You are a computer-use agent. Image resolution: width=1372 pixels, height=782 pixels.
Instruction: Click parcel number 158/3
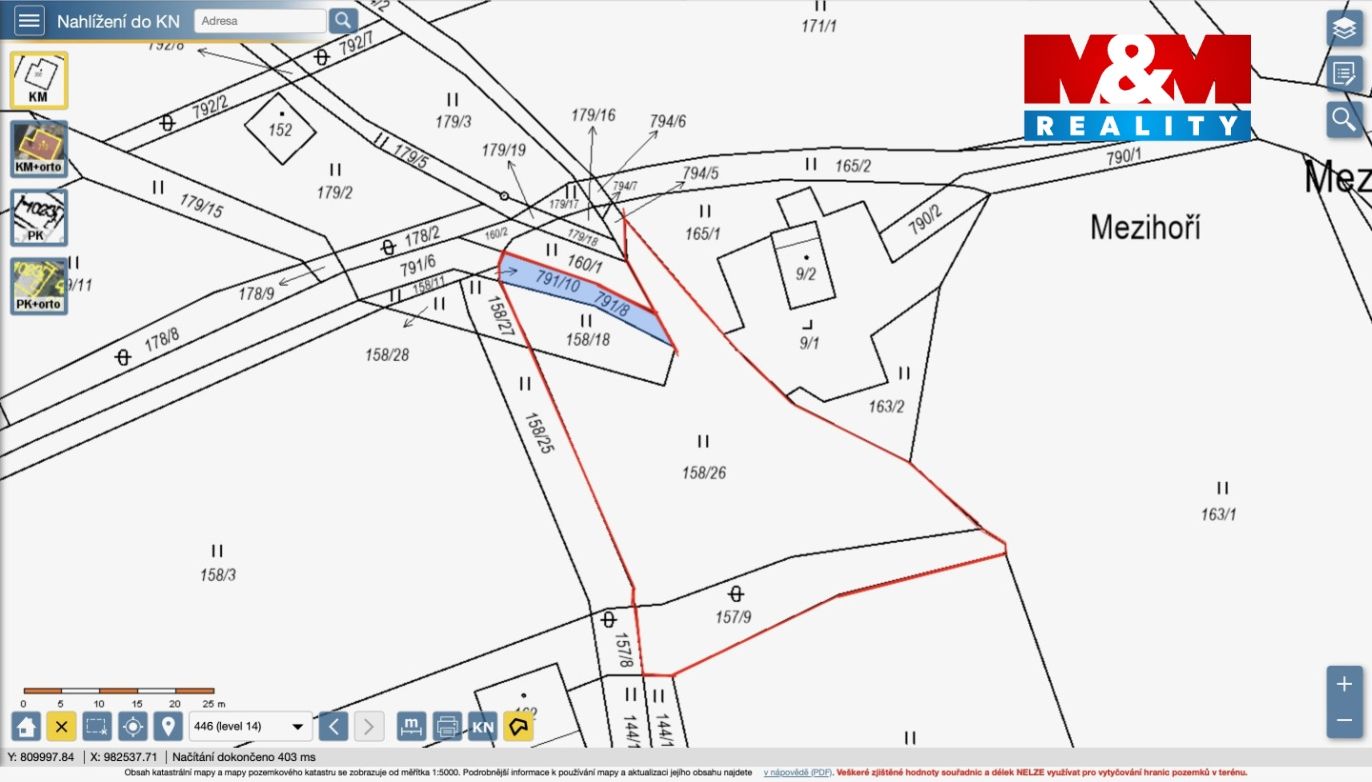pyautogui.click(x=217, y=575)
